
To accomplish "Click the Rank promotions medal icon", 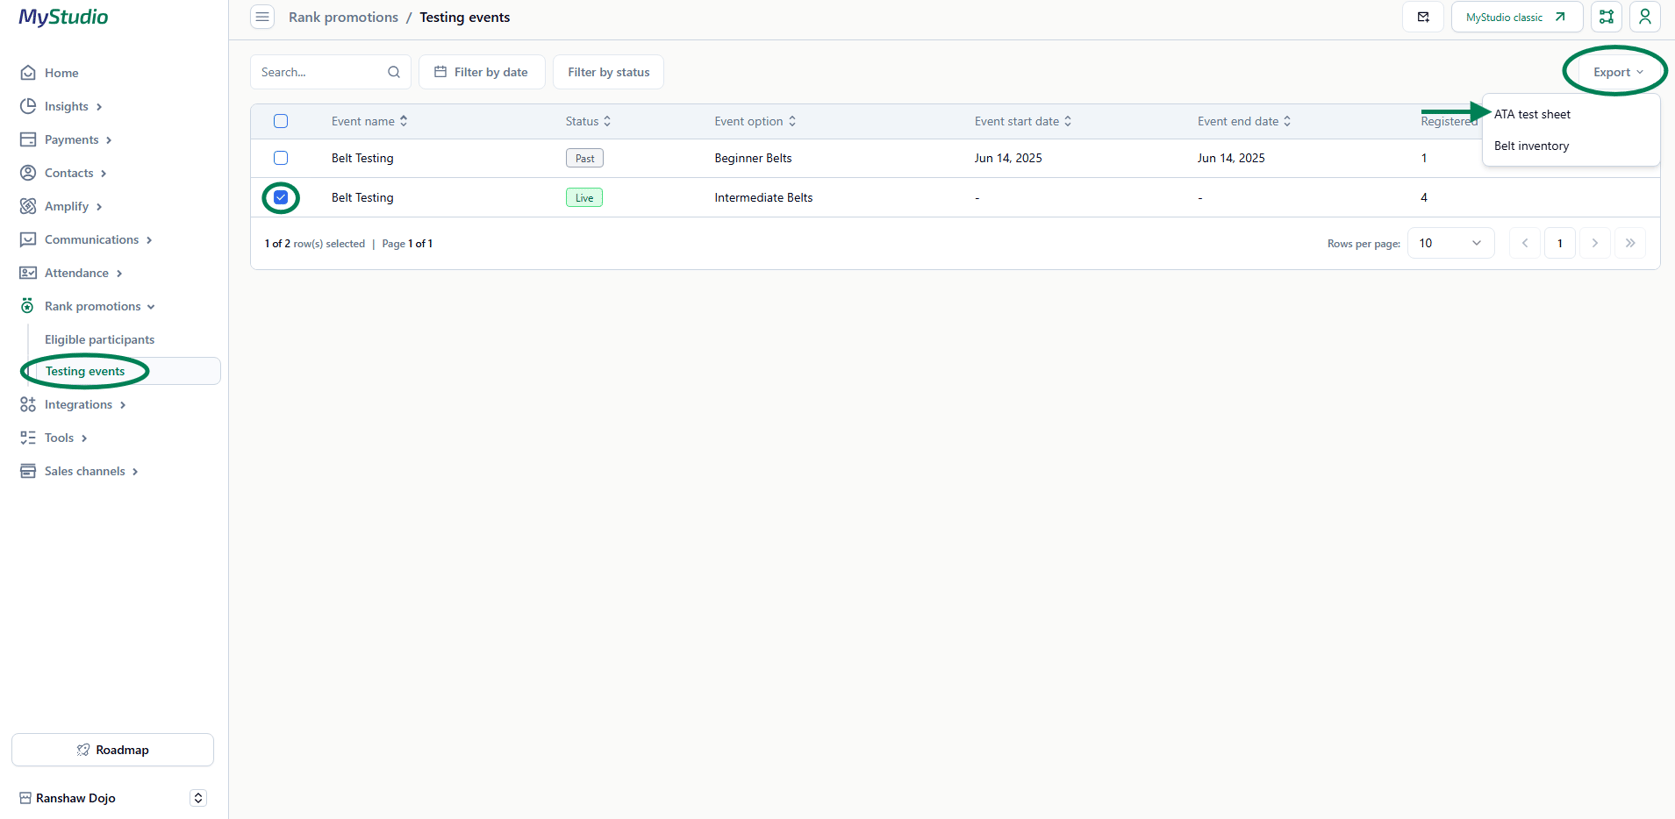I will click(x=28, y=306).
